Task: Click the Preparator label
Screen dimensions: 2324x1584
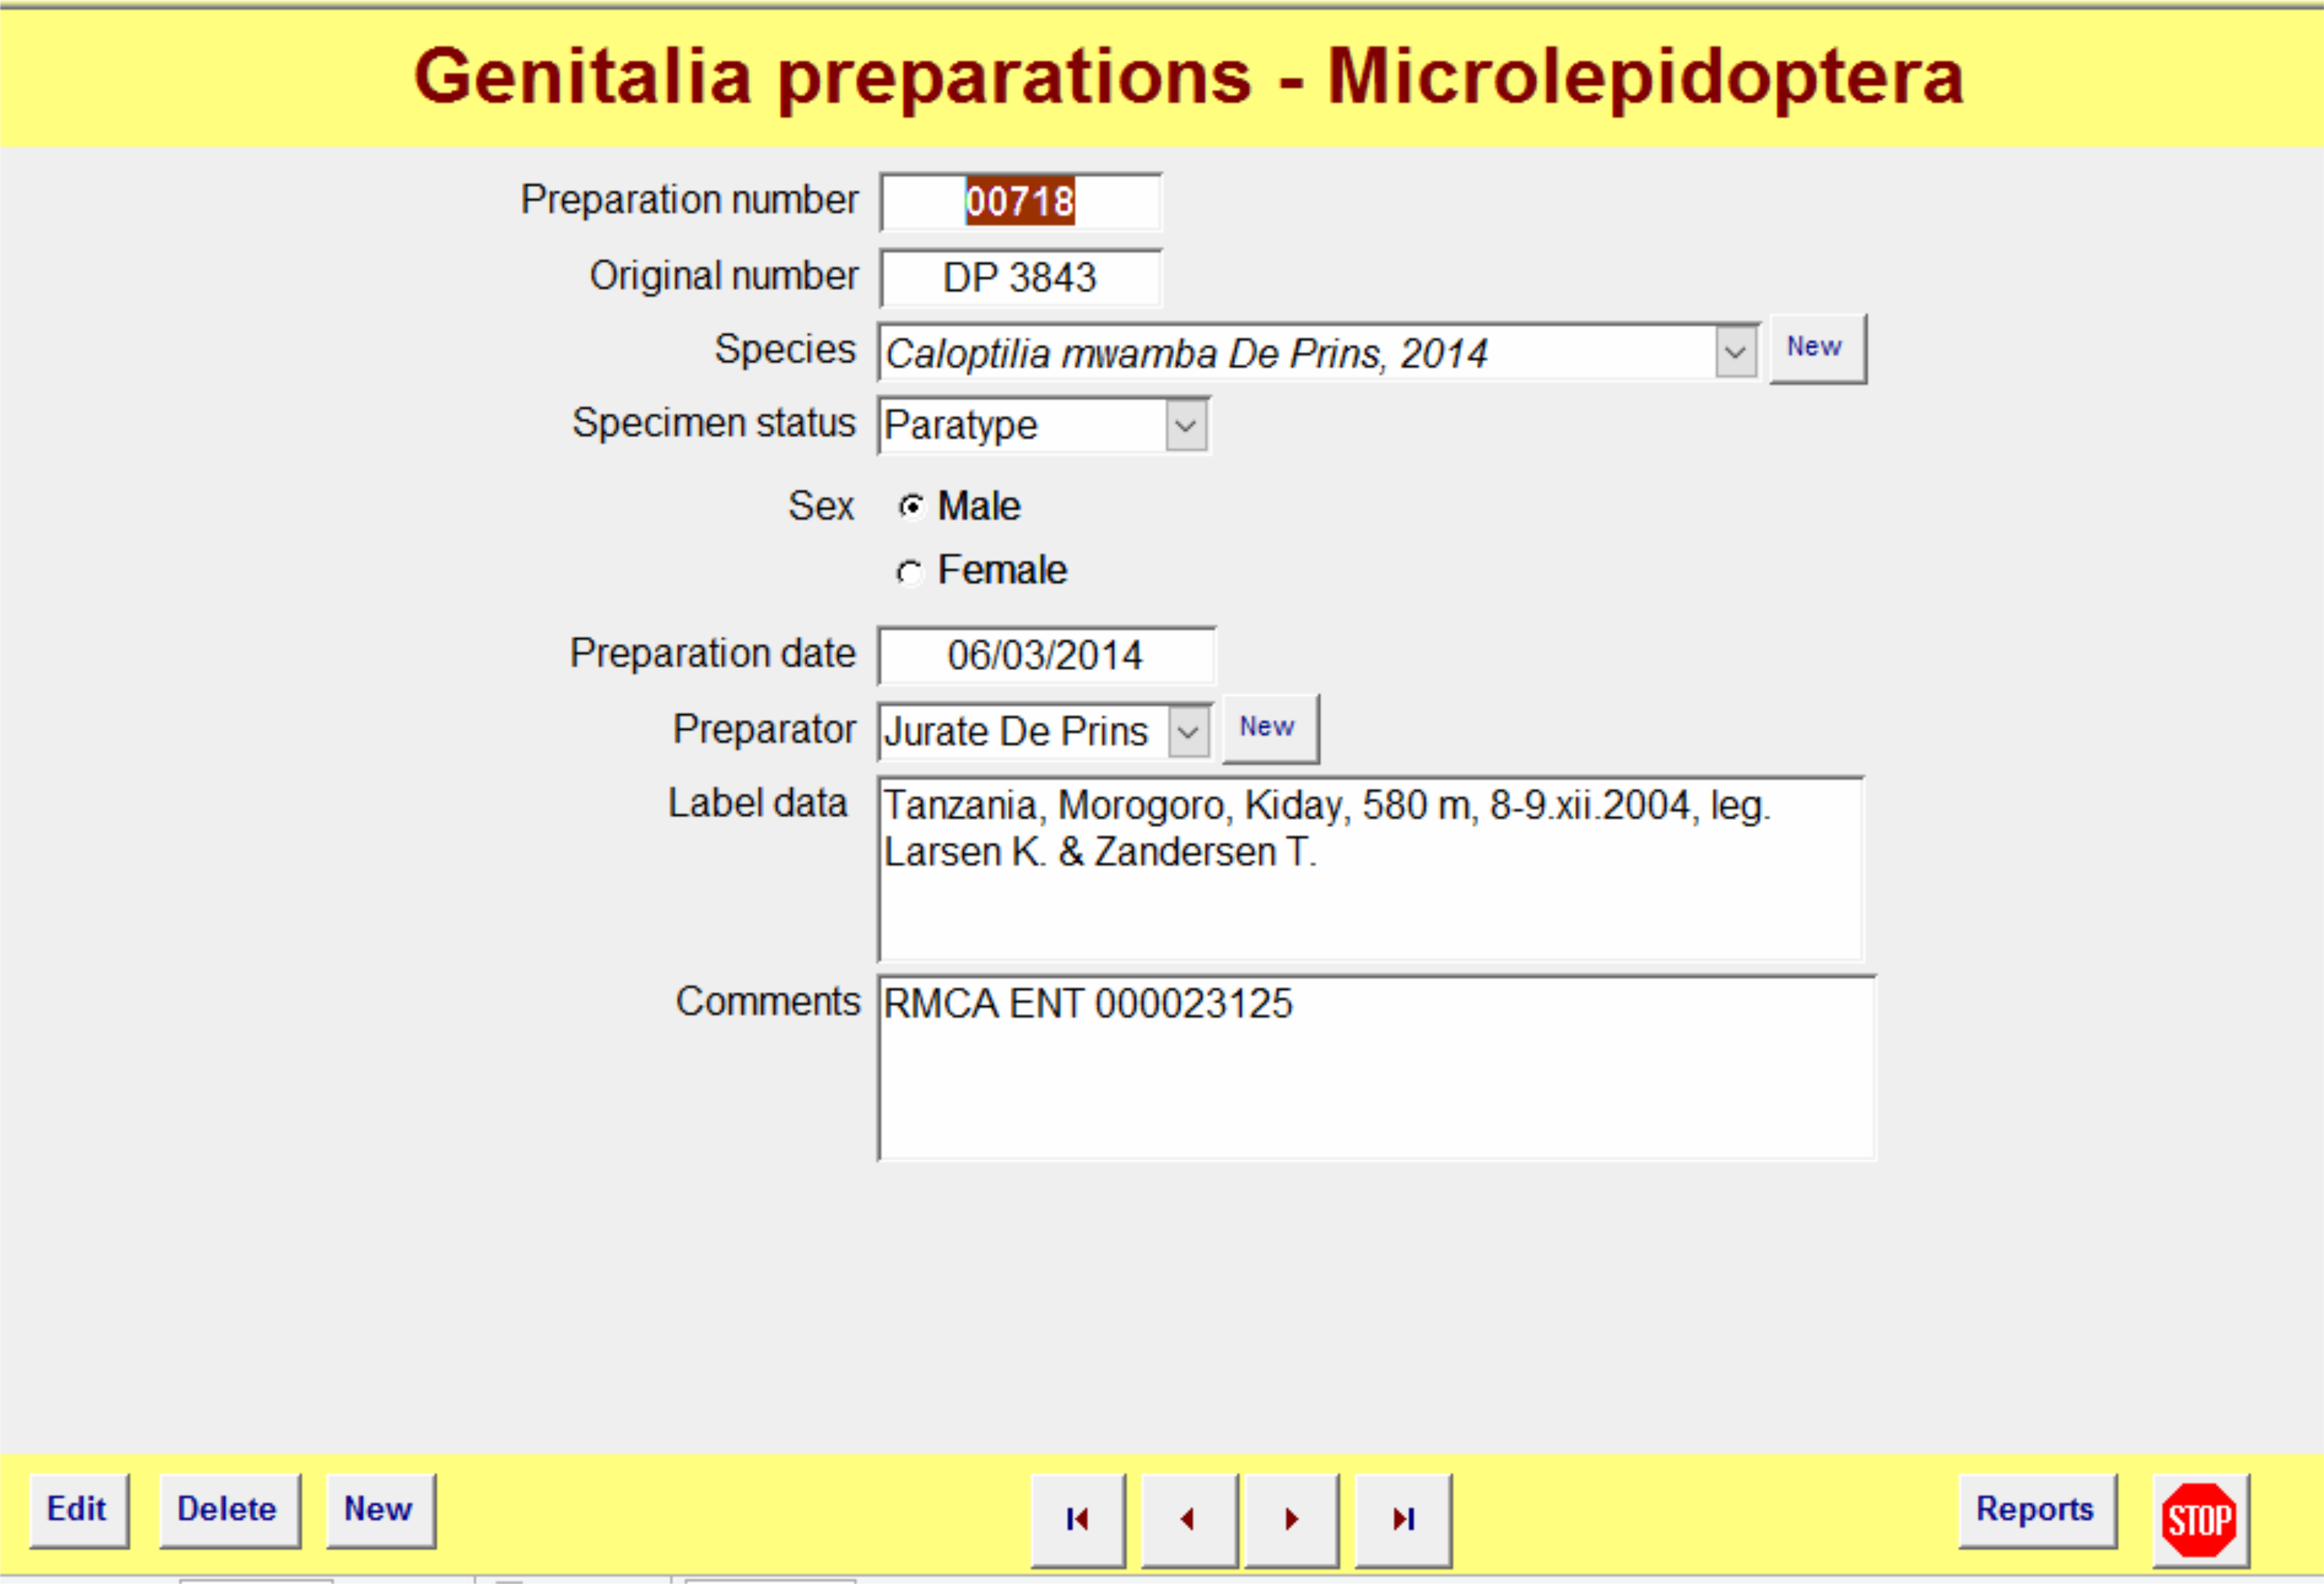Action: point(764,729)
